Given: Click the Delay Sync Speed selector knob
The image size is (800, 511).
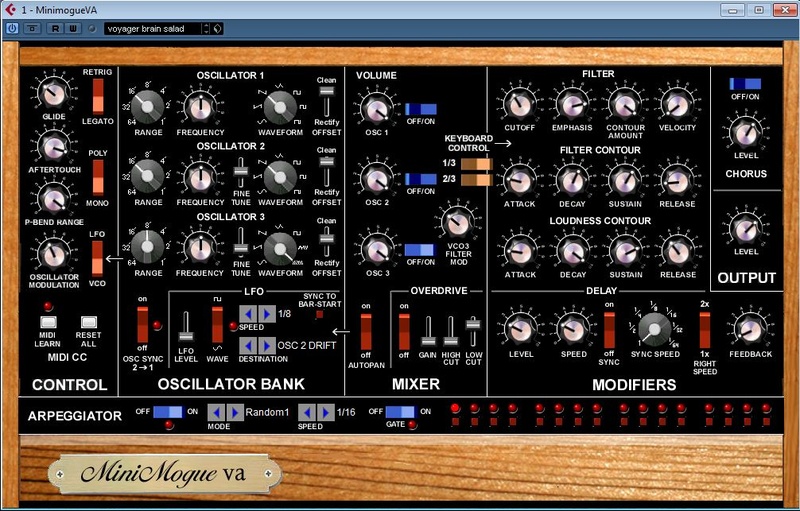Looking at the screenshot, I should coord(654,328).
